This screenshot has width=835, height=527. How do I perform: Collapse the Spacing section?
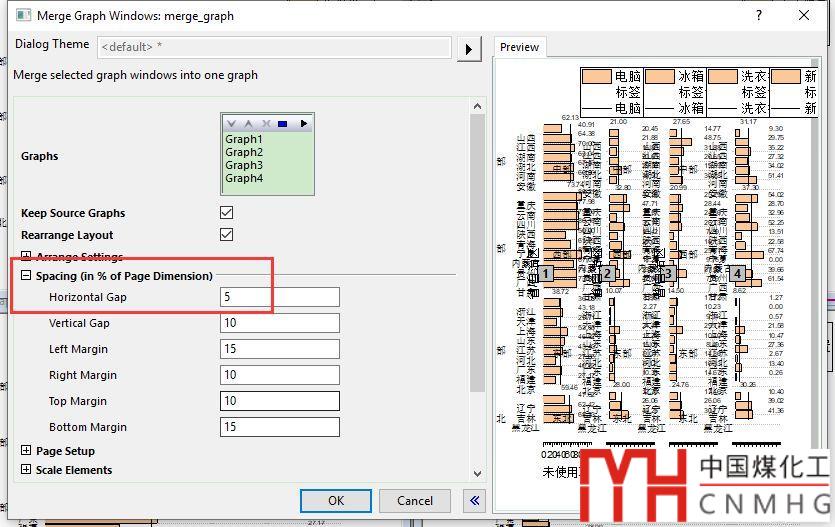[x=26, y=276]
